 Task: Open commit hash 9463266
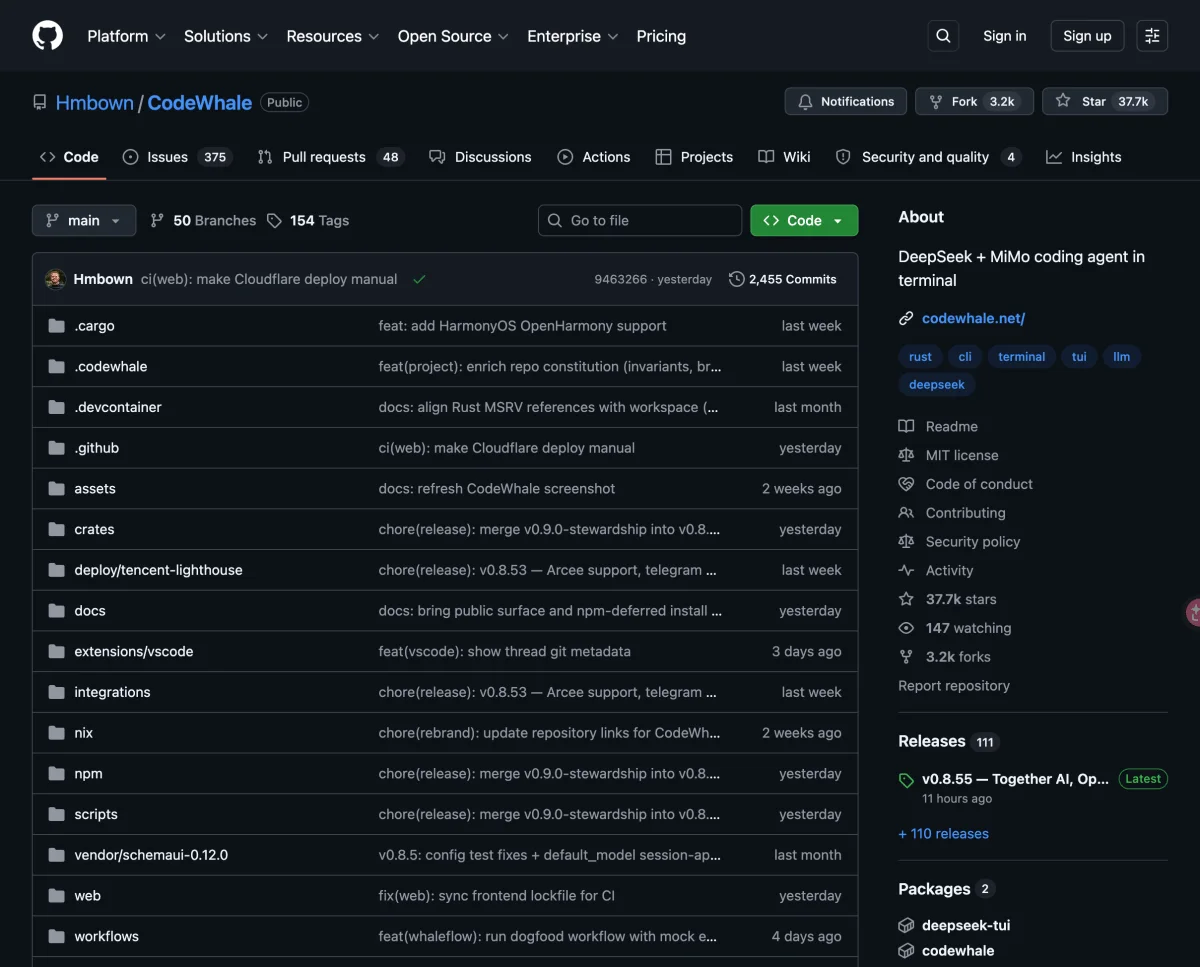coord(620,279)
